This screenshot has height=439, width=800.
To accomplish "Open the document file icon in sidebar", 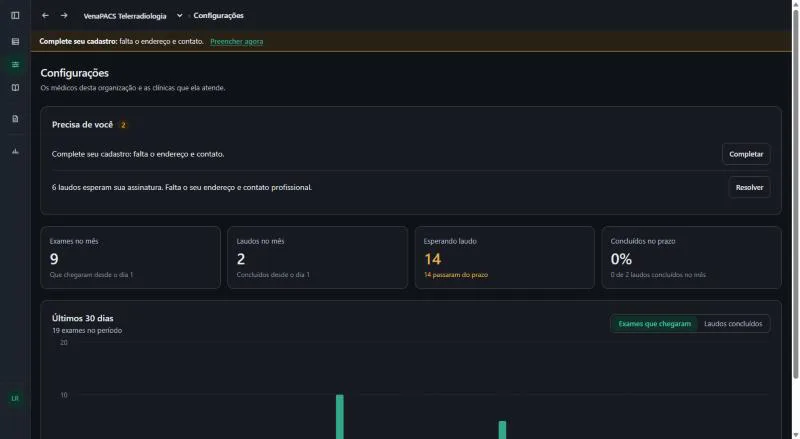I will point(15,118).
